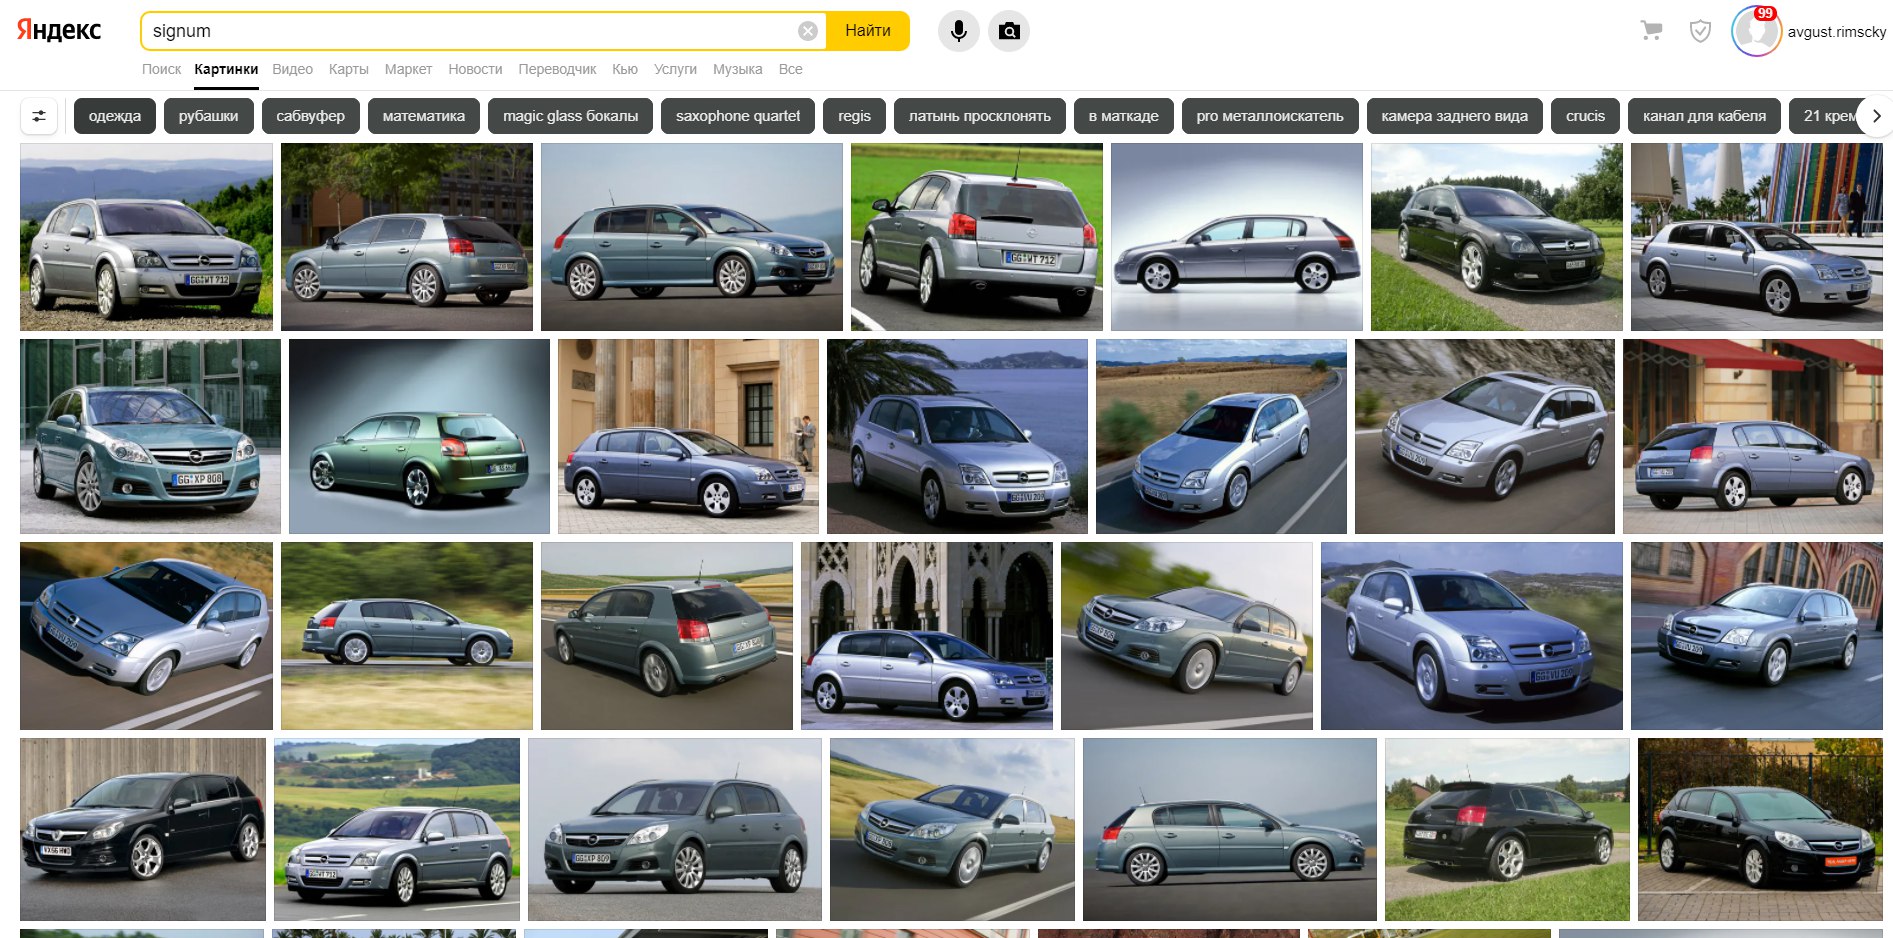The height and width of the screenshot is (938, 1893).
Task: Open the Услуги tab
Action: (x=675, y=69)
